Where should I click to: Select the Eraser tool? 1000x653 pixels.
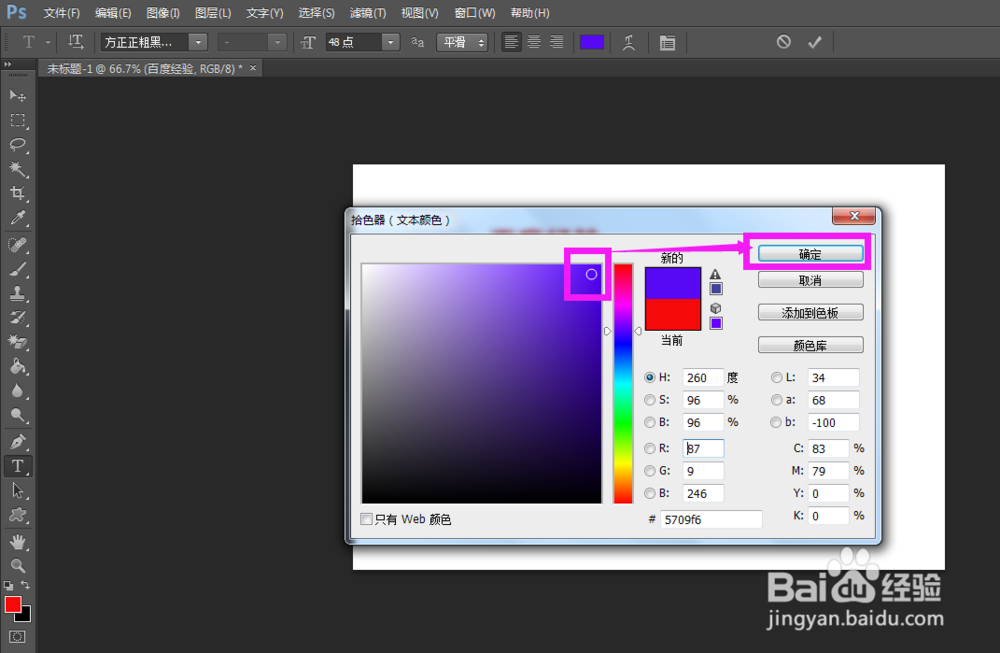(x=17, y=342)
